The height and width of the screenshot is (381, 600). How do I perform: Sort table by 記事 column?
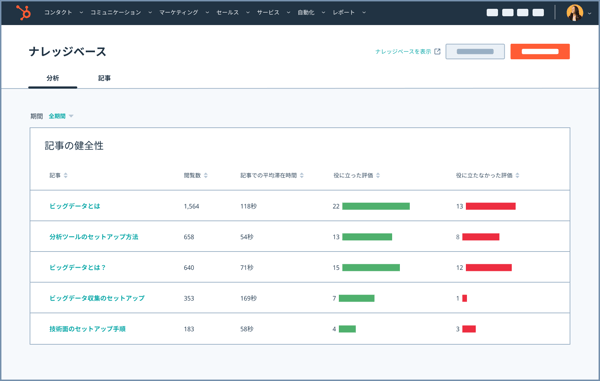point(58,175)
